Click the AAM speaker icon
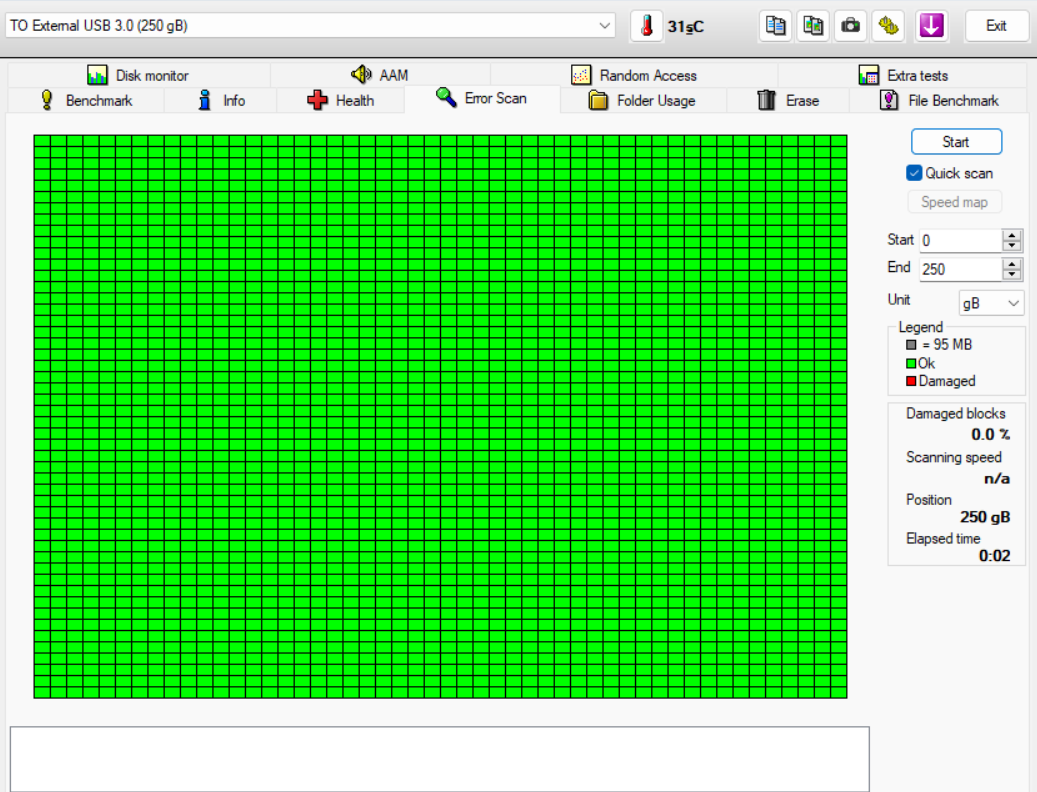 (361, 74)
